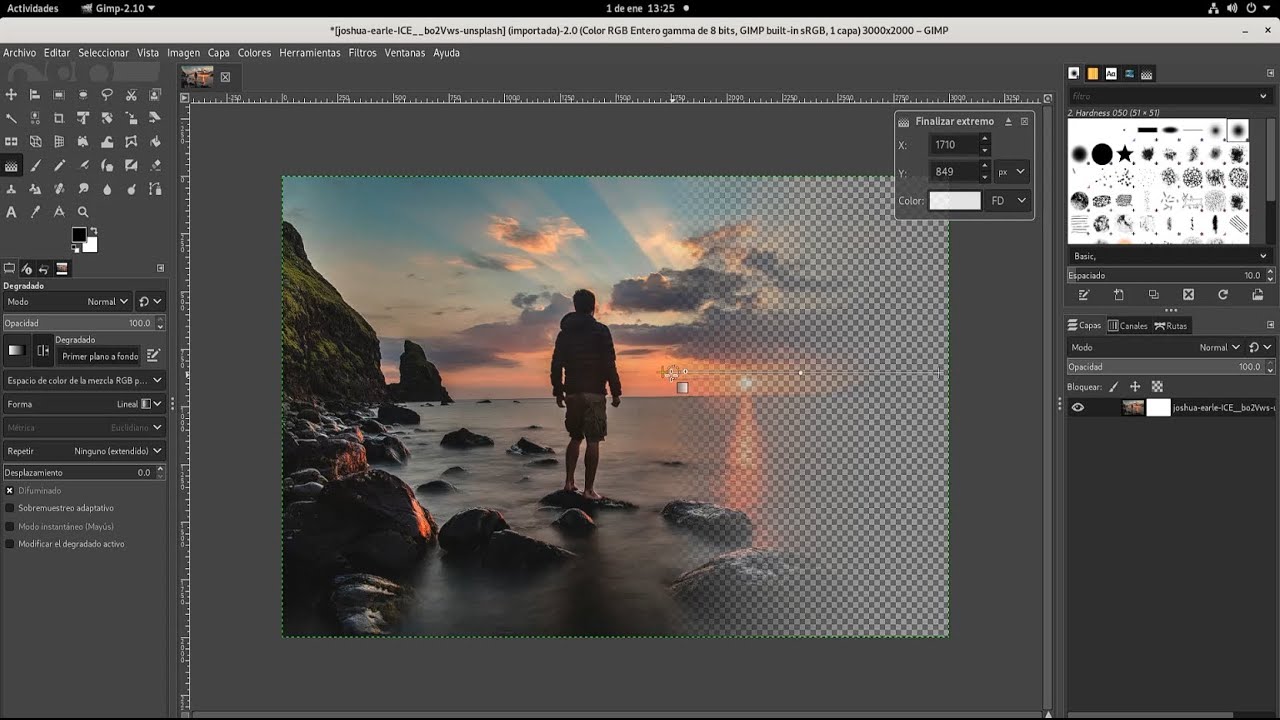Delete the selected brush
The width and height of the screenshot is (1280, 720).
[x=1188, y=295]
